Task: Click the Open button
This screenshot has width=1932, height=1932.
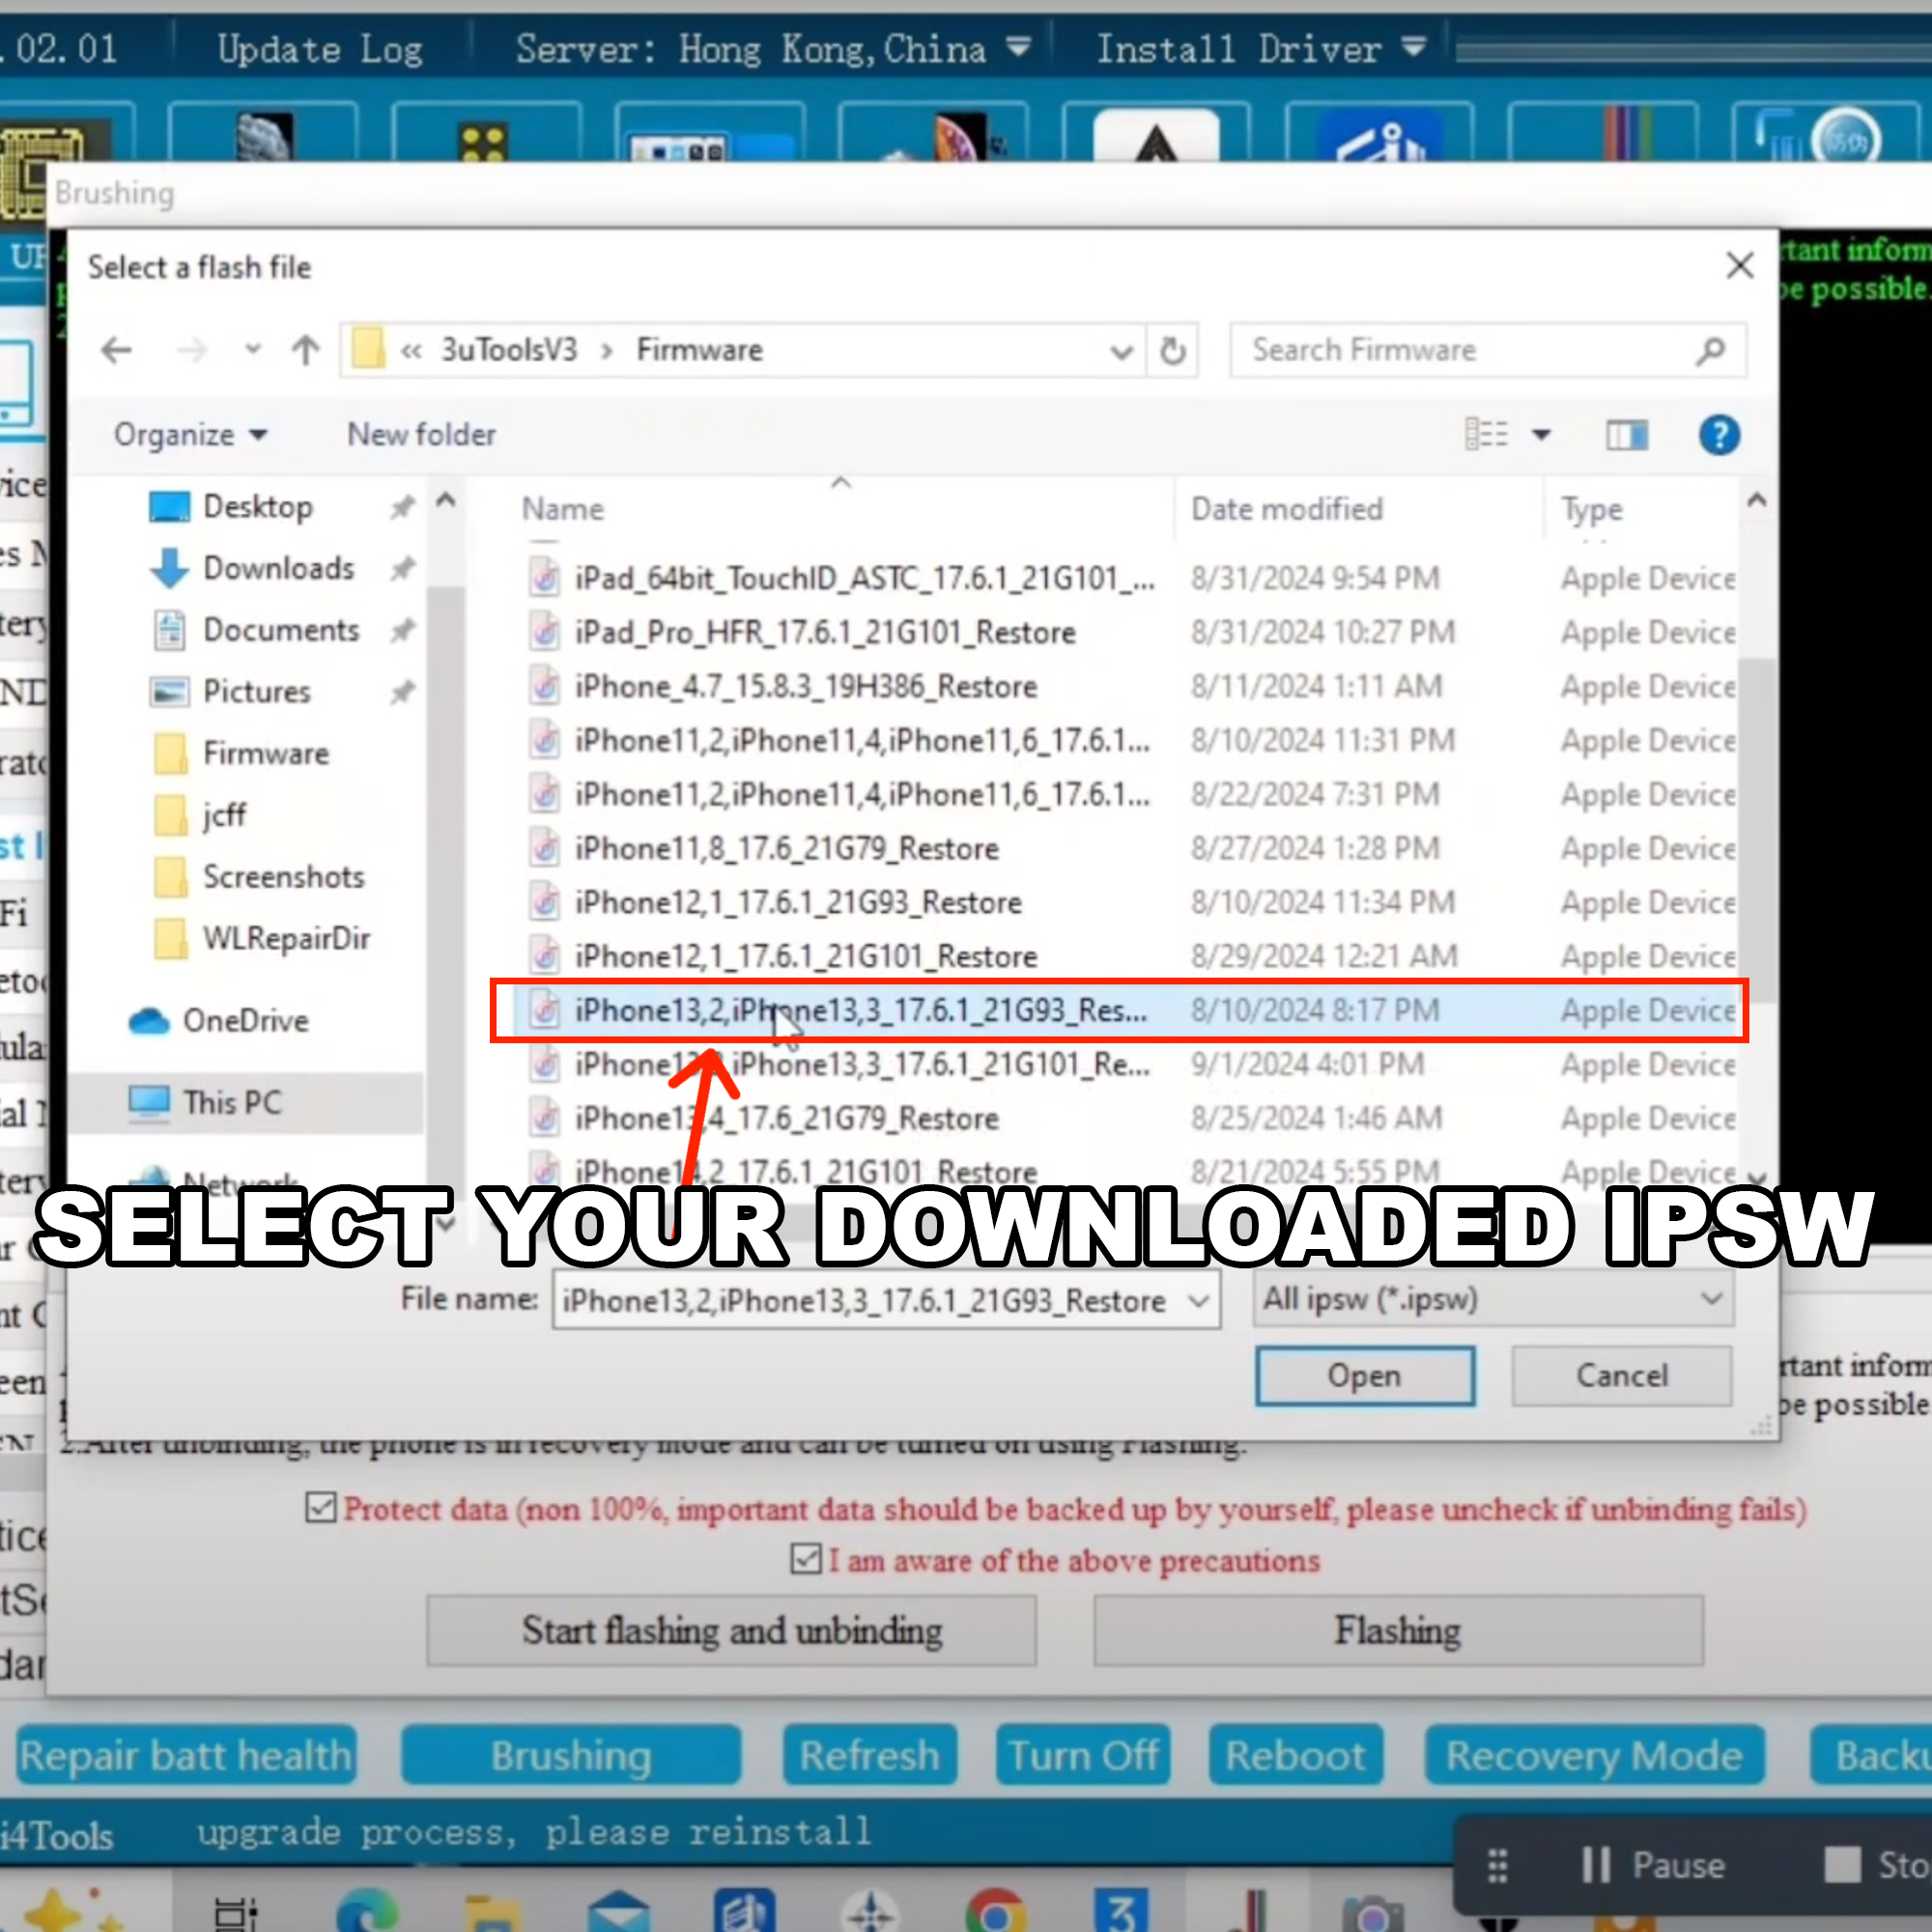Action: point(1364,1376)
